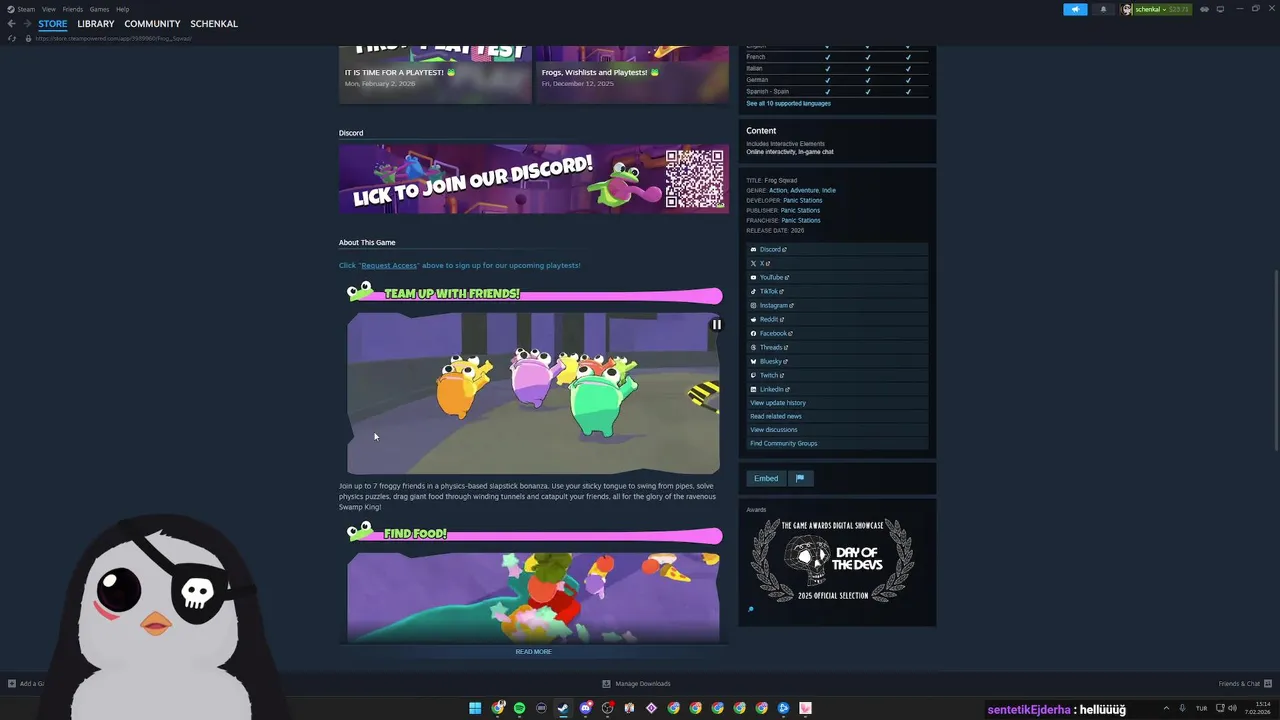1280x720 pixels.
Task: Open Spotify from the taskbar
Action: (519, 708)
